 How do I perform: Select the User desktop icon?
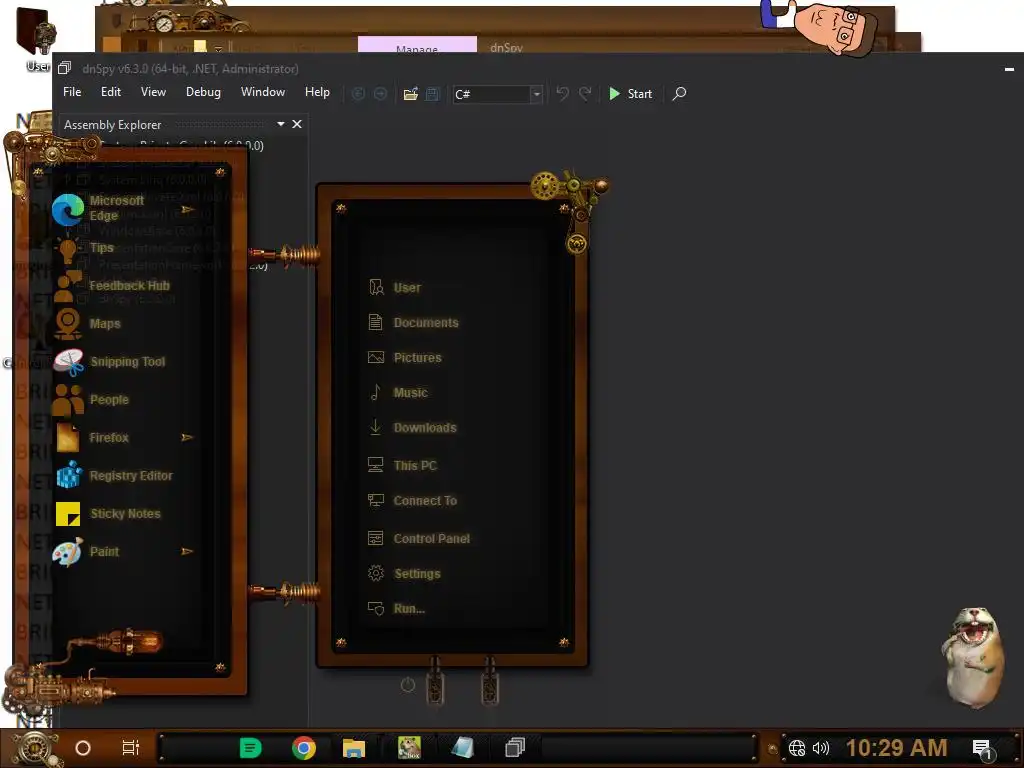[37, 40]
